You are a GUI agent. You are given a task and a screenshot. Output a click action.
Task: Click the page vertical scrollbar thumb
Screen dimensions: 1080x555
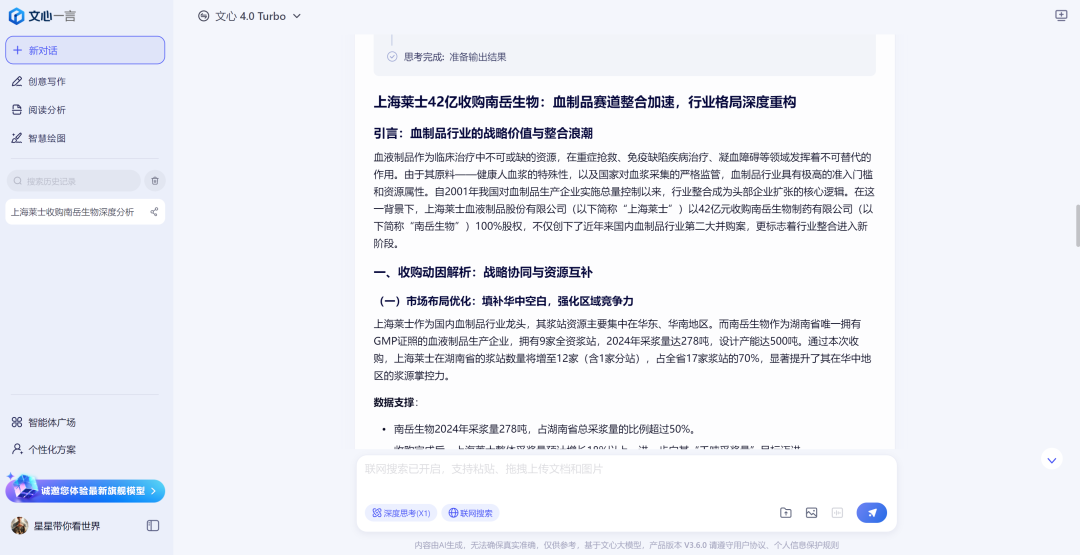[1077, 225]
